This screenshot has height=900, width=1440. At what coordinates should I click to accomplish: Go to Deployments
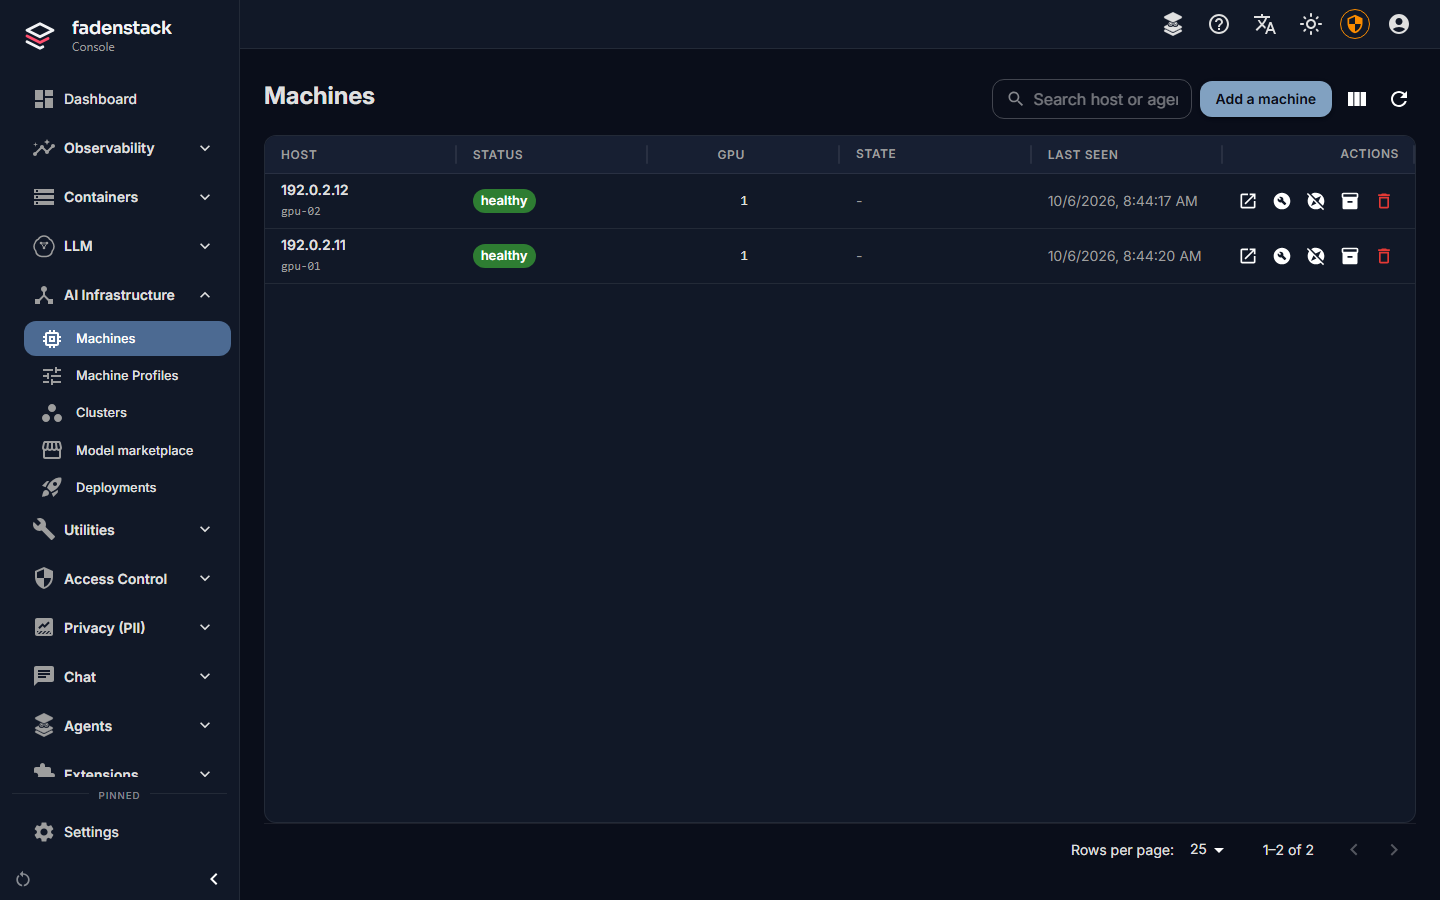127,487
